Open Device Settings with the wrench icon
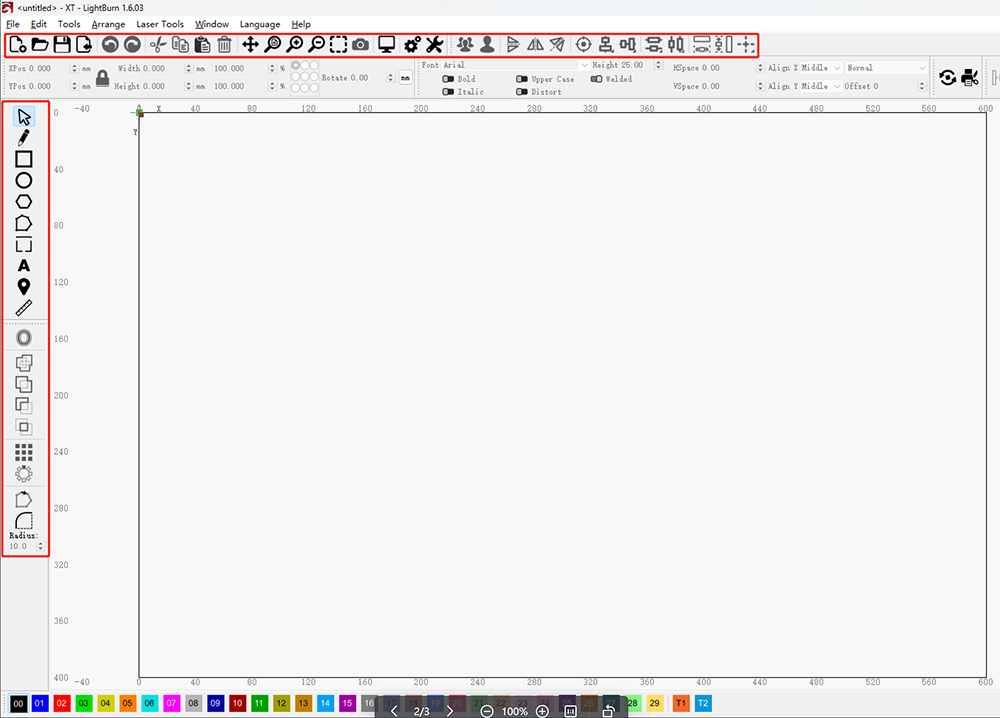This screenshot has width=1000, height=718. click(x=434, y=44)
